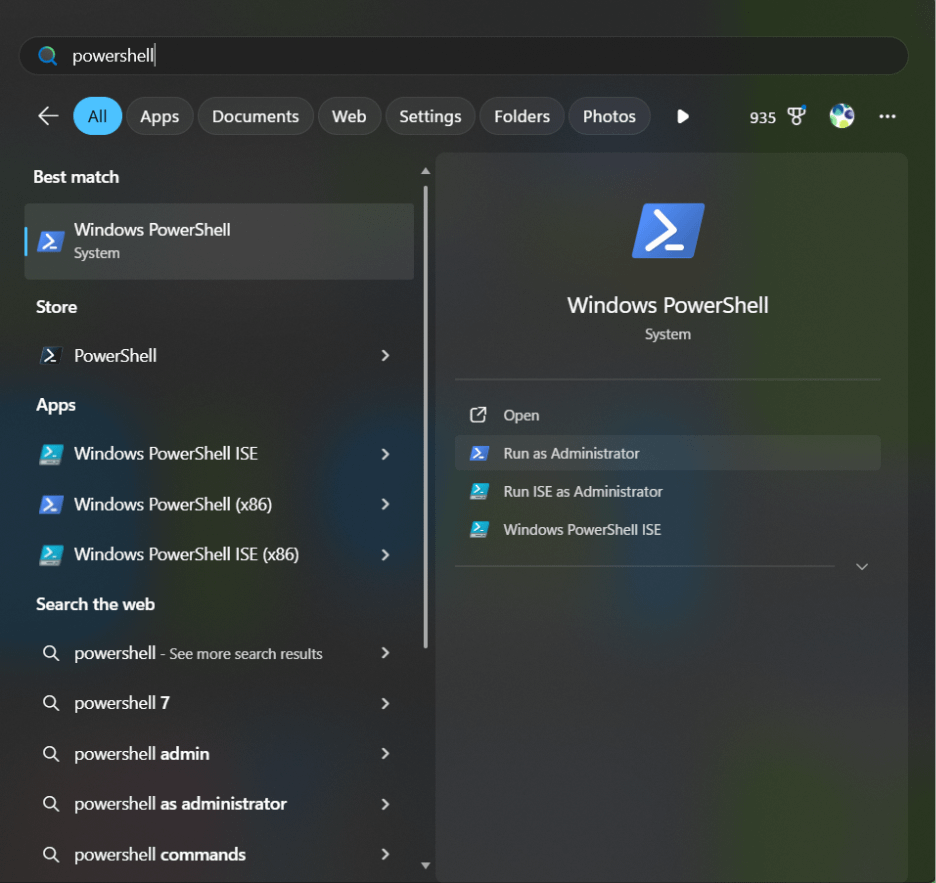936x883 pixels.
Task: Choose Run ISE as Administrator
Action: (667, 491)
